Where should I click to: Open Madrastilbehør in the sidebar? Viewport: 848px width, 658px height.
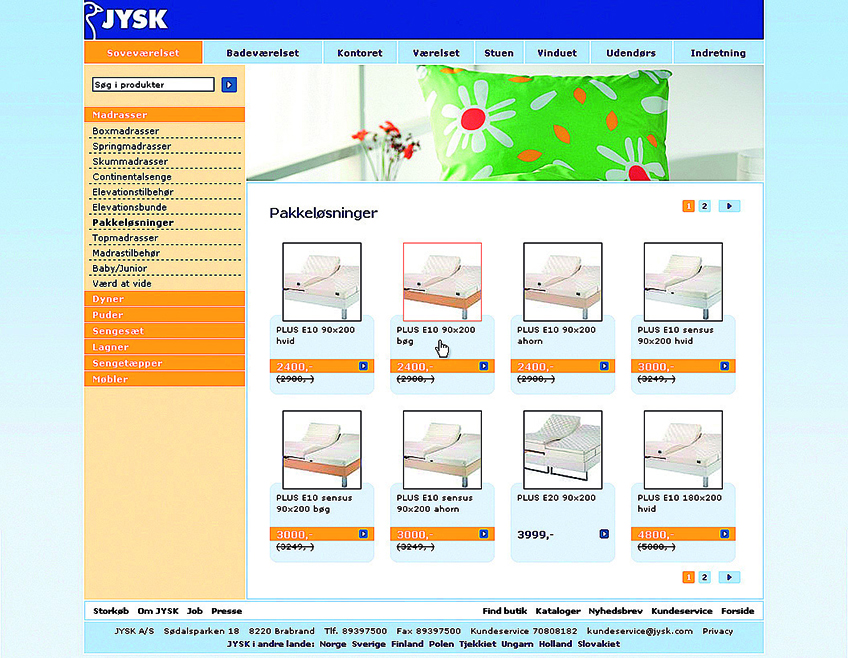(126, 253)
